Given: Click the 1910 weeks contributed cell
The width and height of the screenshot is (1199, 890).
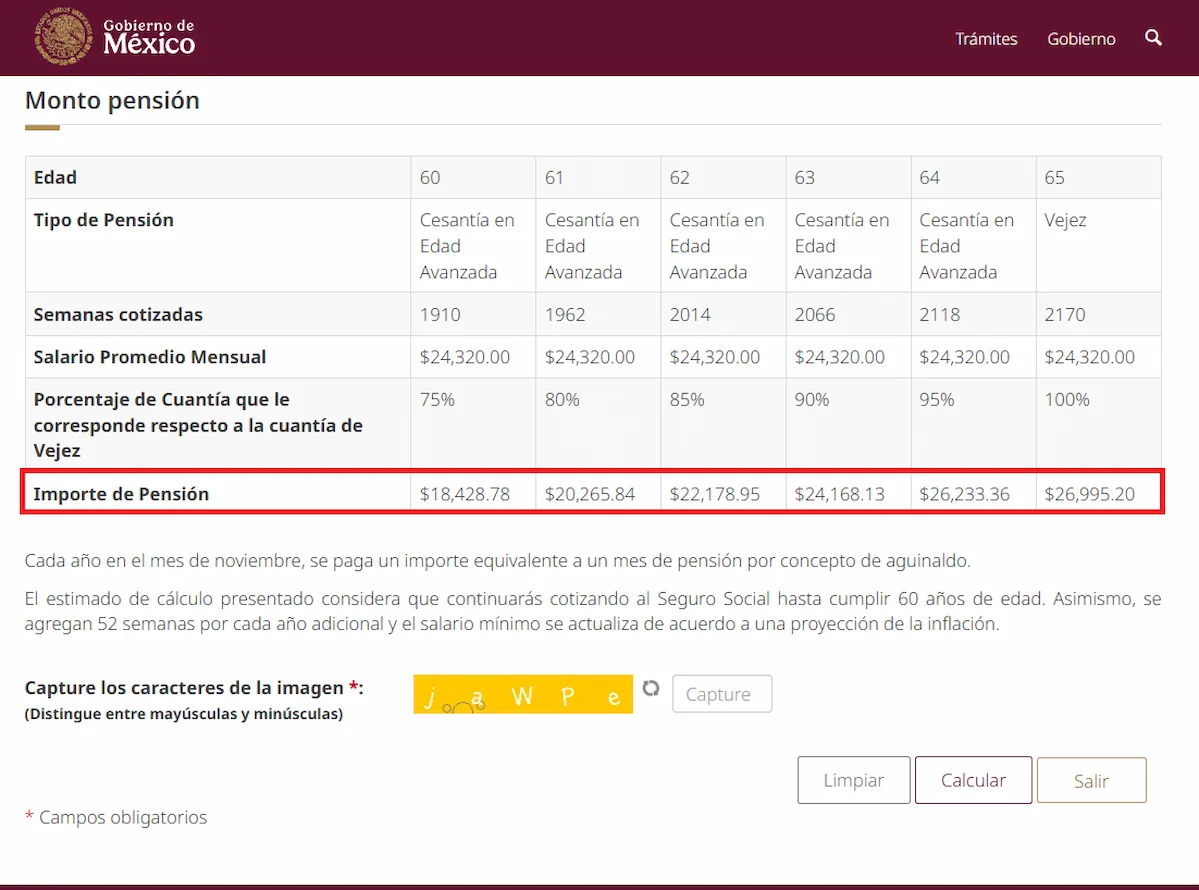Looking at the screenshot, I should 440,315.
